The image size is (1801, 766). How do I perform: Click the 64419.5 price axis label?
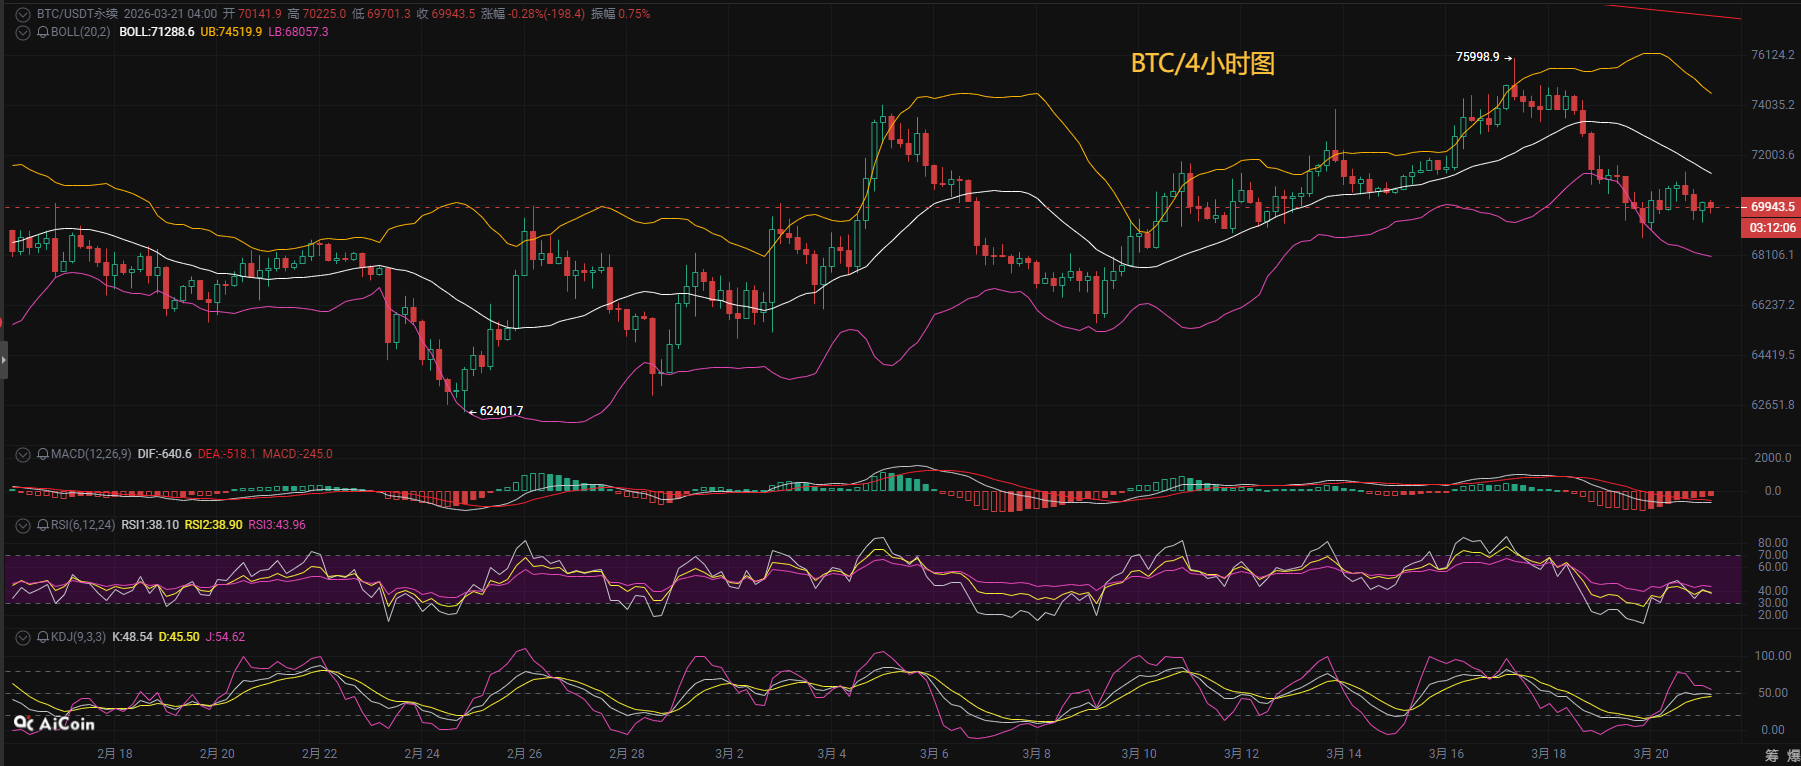coord(1773,355)
